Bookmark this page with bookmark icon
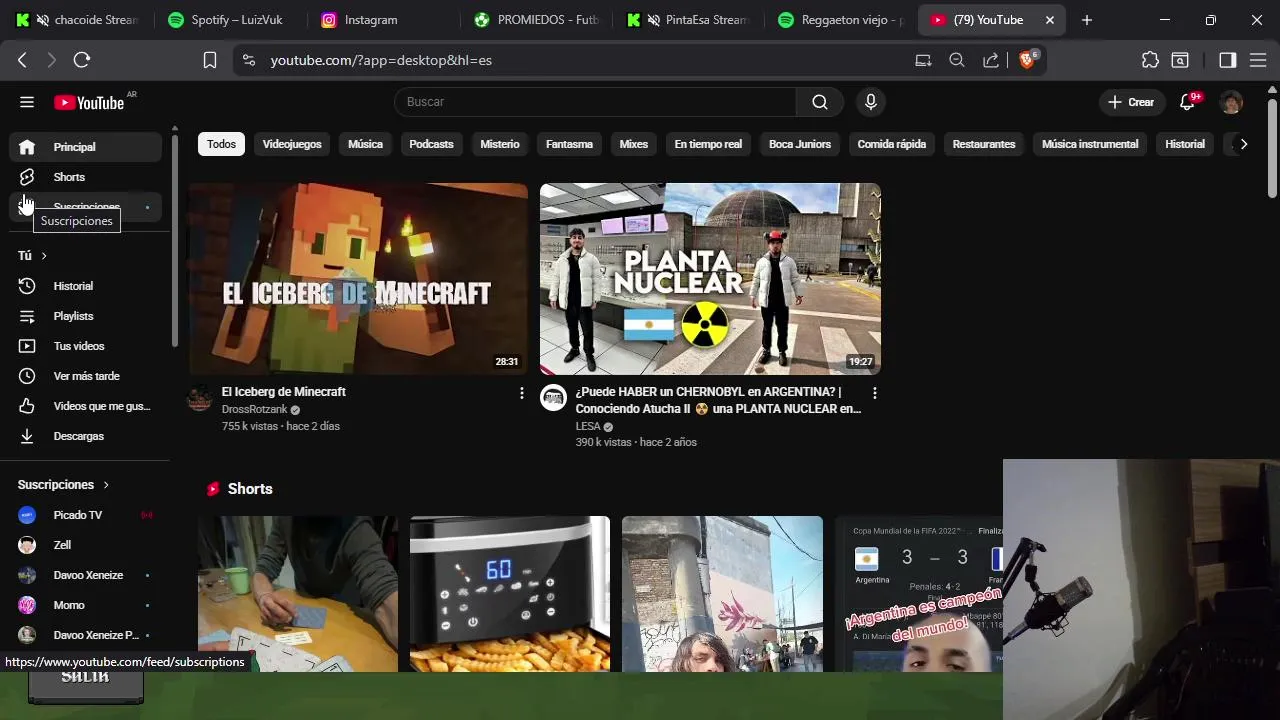Image resolution: width=1280 pixels, height=720 pixels. coord(209,60)
